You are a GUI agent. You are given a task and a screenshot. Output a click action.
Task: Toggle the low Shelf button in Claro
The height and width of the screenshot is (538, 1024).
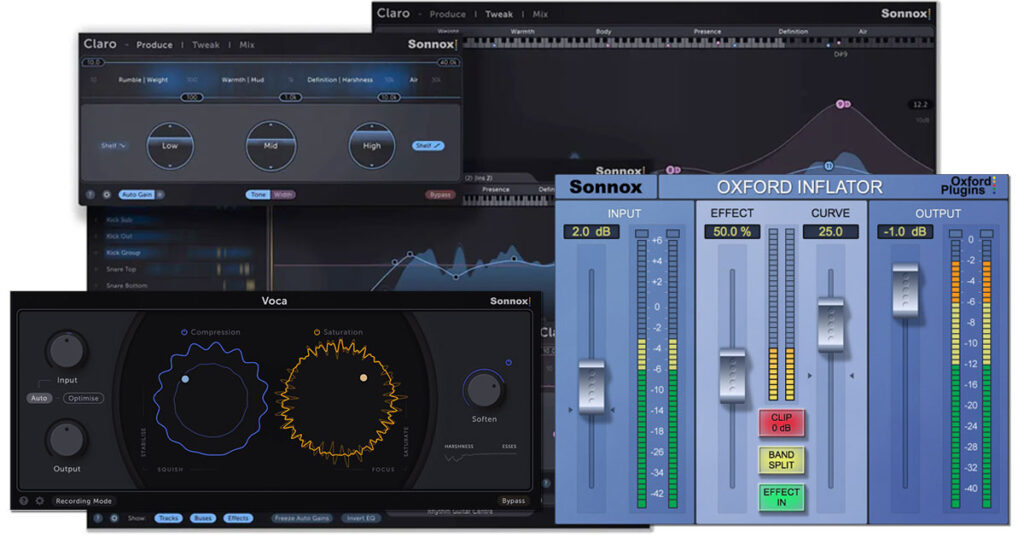(113, 146)
